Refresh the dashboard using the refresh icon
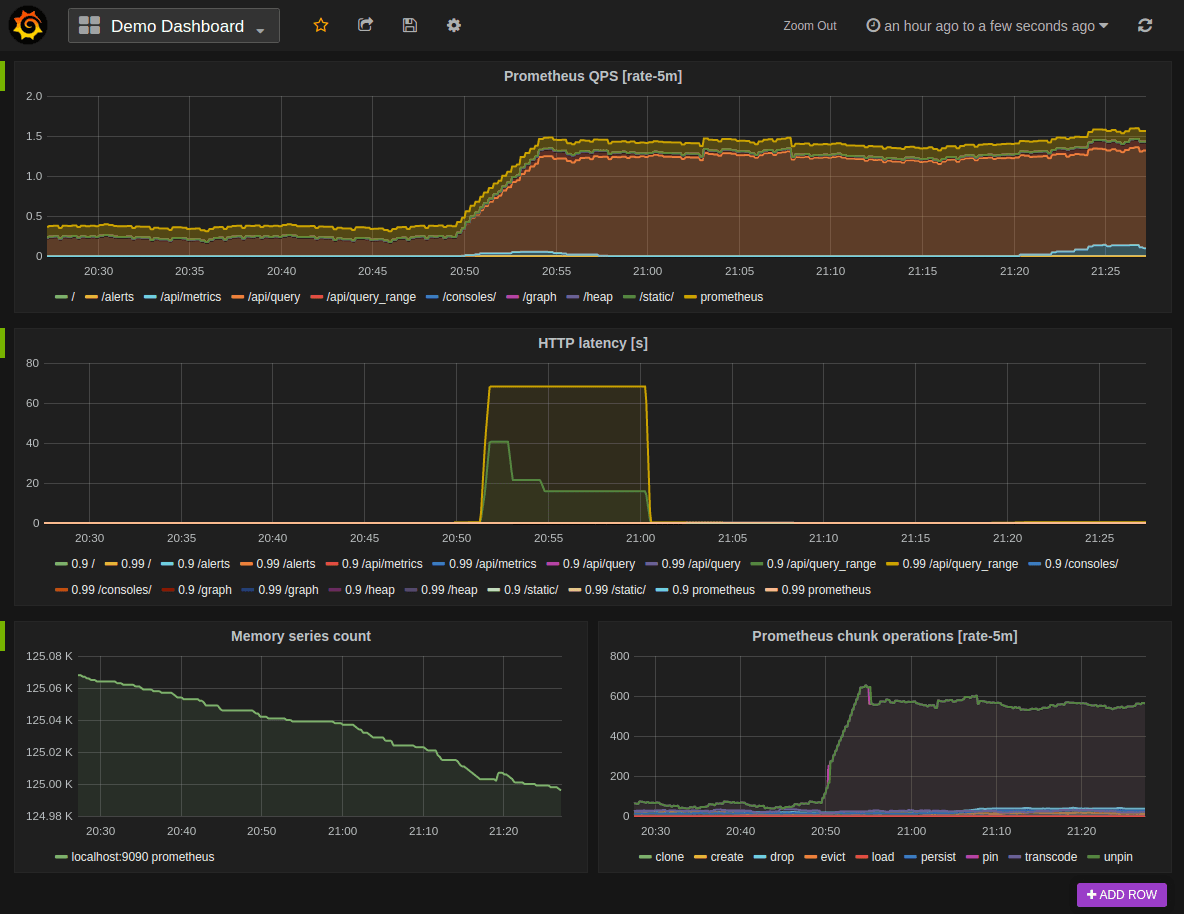Screen dimensions: 1184x914 (x=1144, y=25)
